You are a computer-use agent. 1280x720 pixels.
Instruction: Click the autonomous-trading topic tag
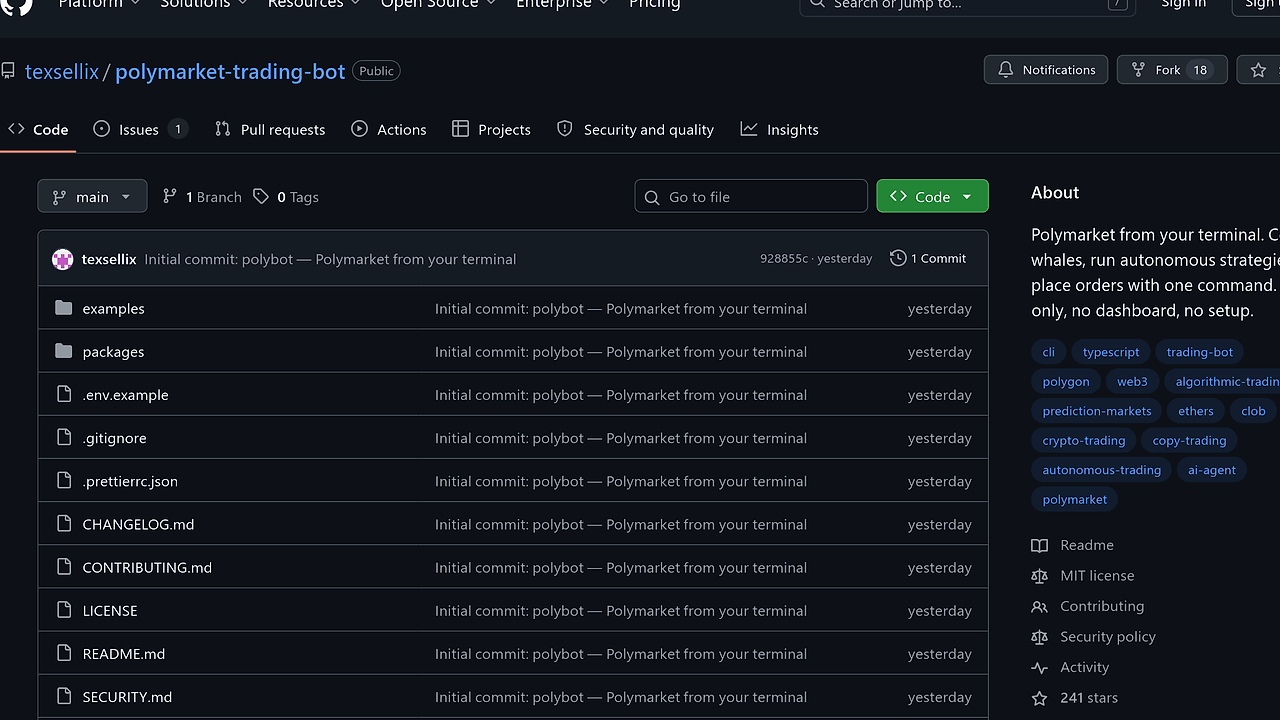coord(1102,470)
